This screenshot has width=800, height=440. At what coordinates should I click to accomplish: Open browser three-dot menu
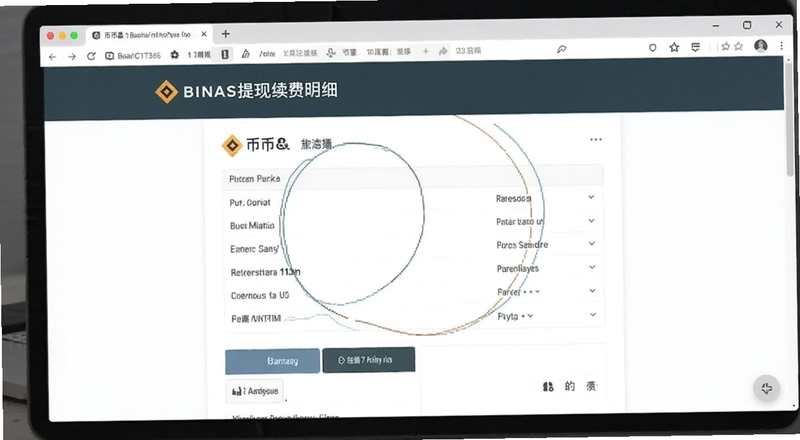pos(781,45)
